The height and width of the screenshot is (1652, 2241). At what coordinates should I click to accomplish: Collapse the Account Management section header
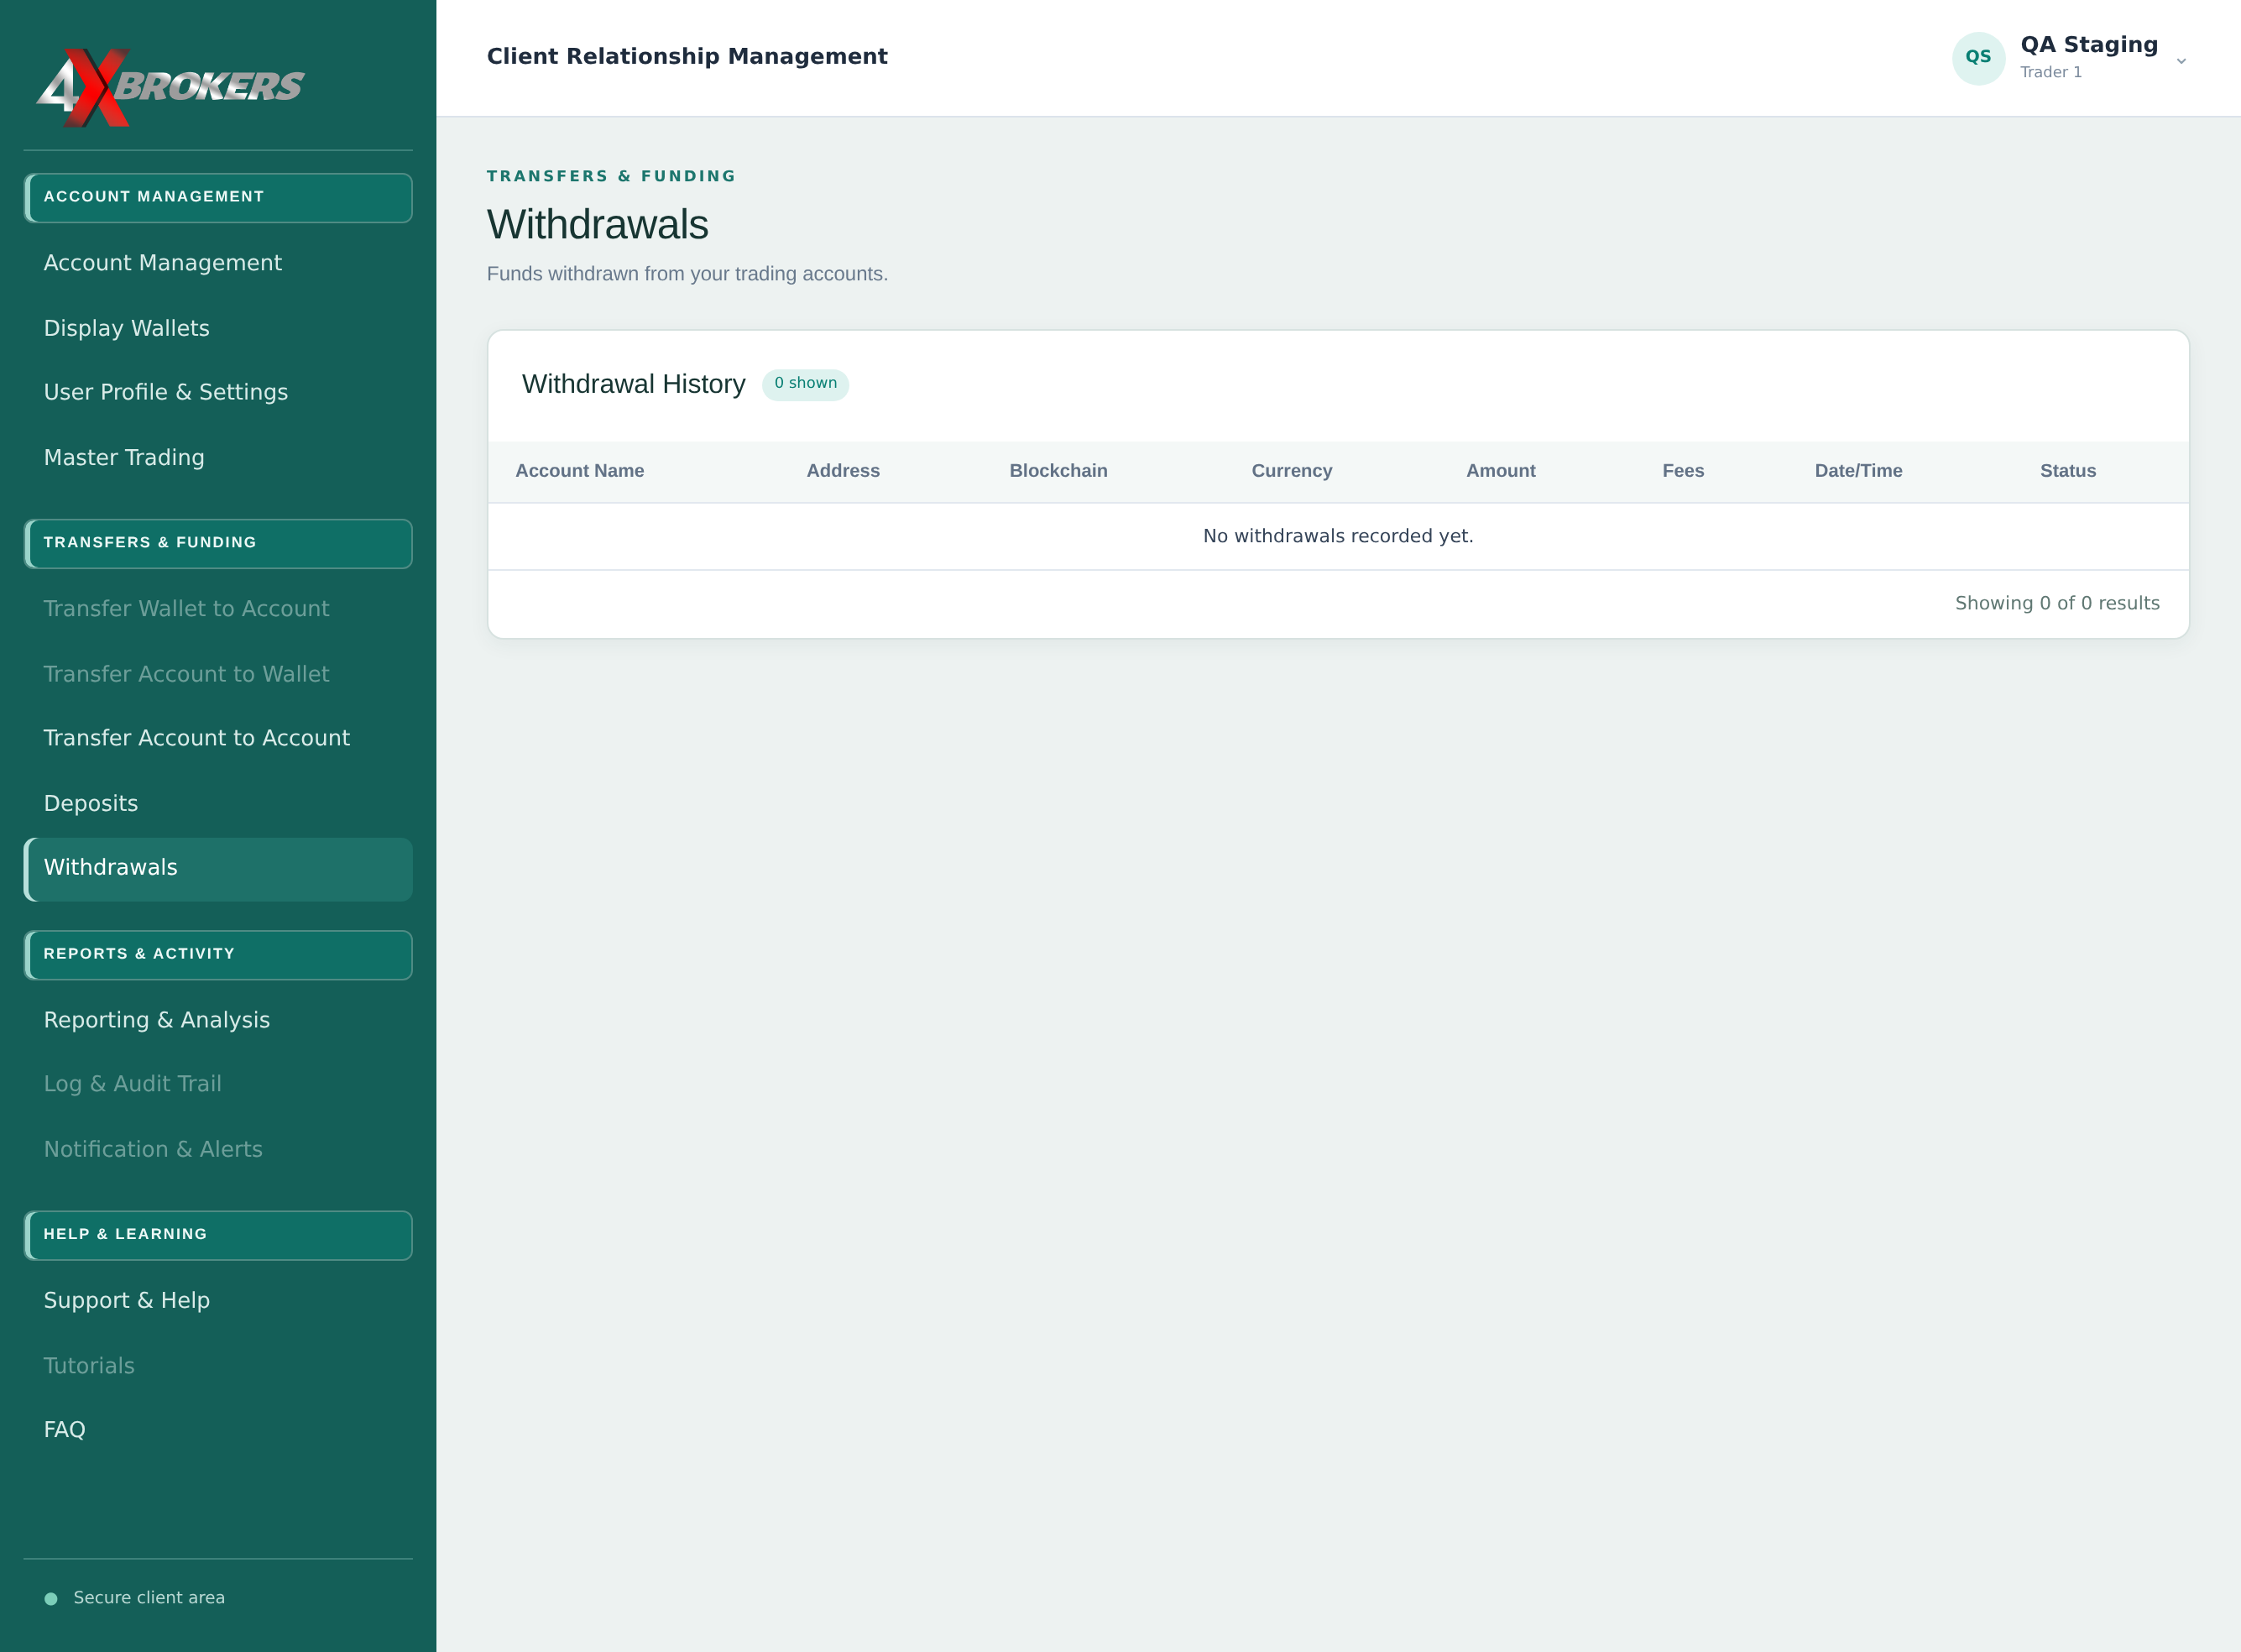(x=218, y=197)
